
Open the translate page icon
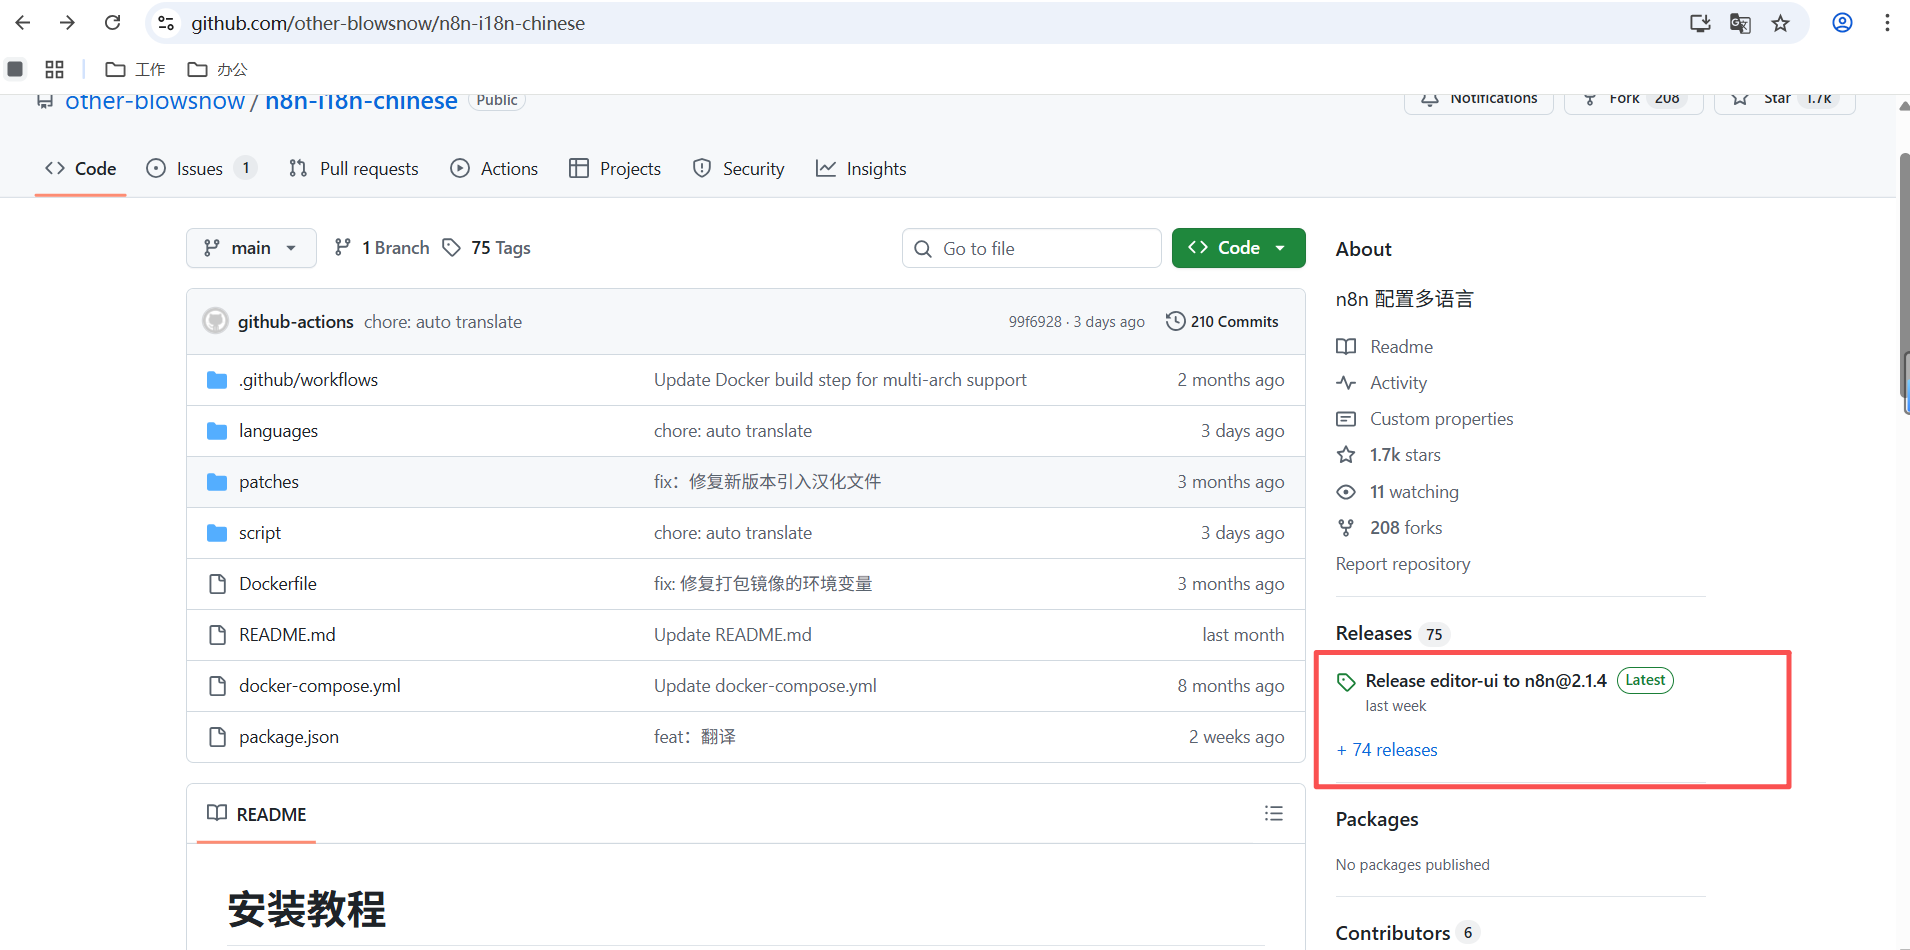[1740, 23]
